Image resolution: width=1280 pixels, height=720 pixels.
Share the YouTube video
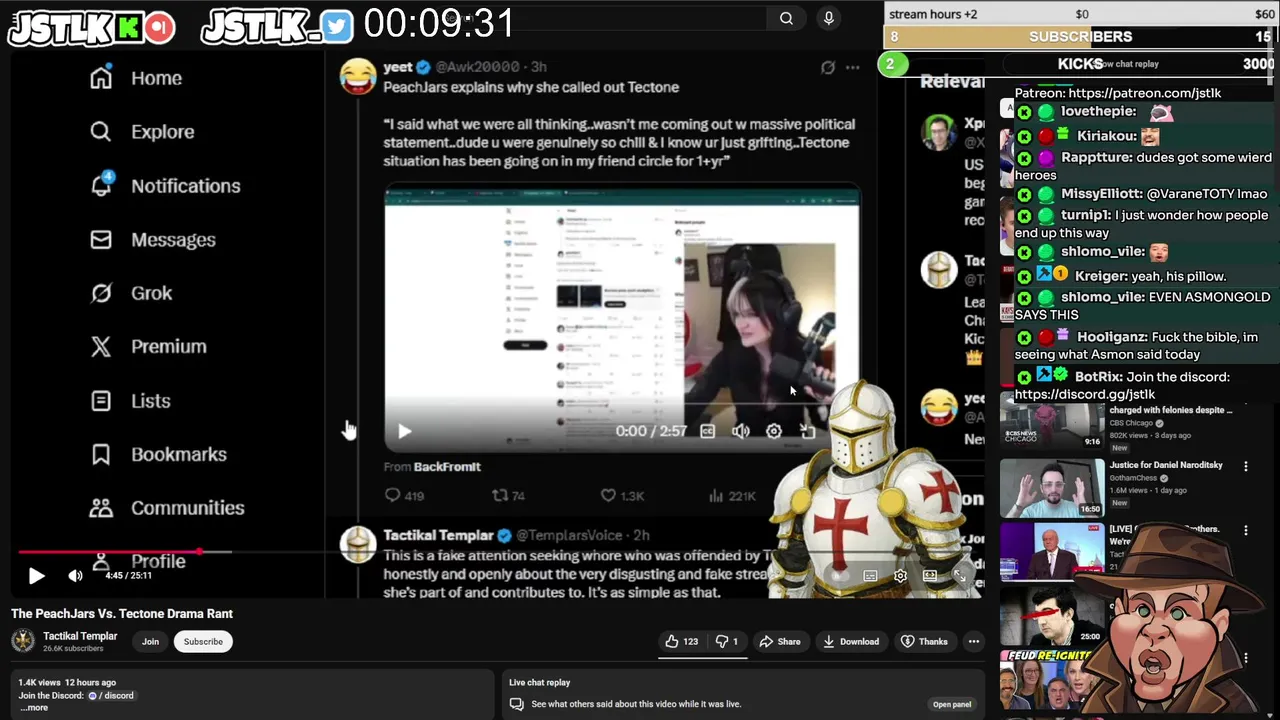pos(779,642)
